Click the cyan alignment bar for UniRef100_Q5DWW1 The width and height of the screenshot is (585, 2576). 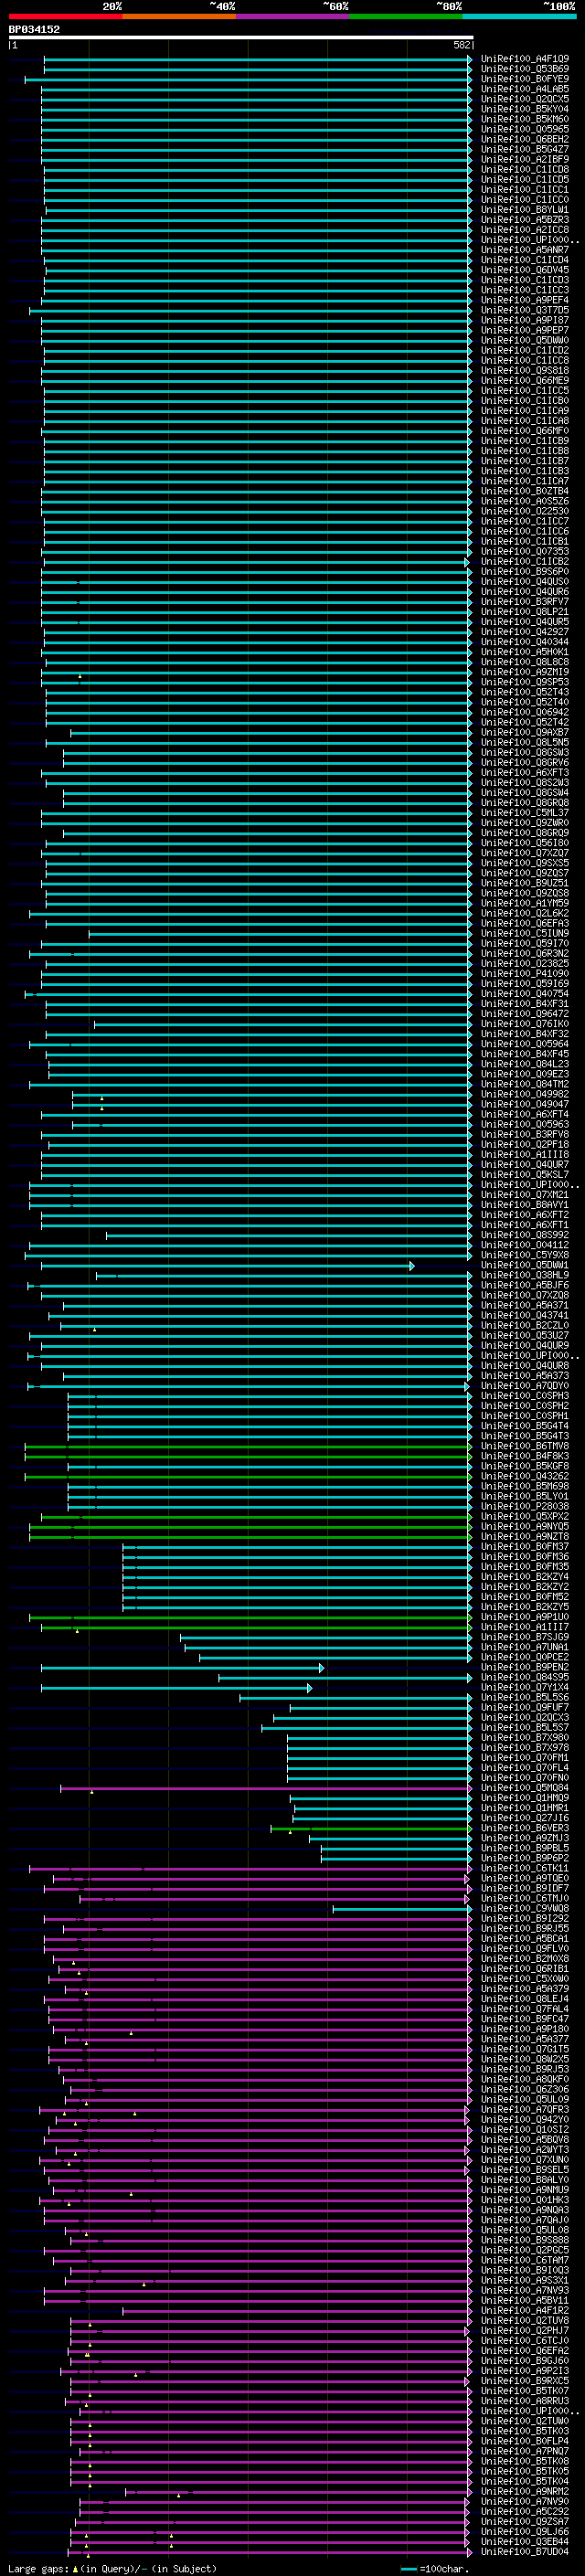pos(227,1265)
